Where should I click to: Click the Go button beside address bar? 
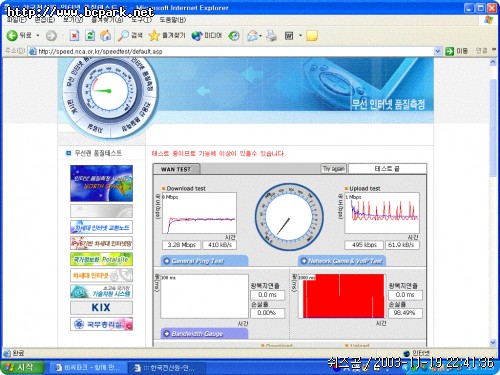[x=456, y=51]
